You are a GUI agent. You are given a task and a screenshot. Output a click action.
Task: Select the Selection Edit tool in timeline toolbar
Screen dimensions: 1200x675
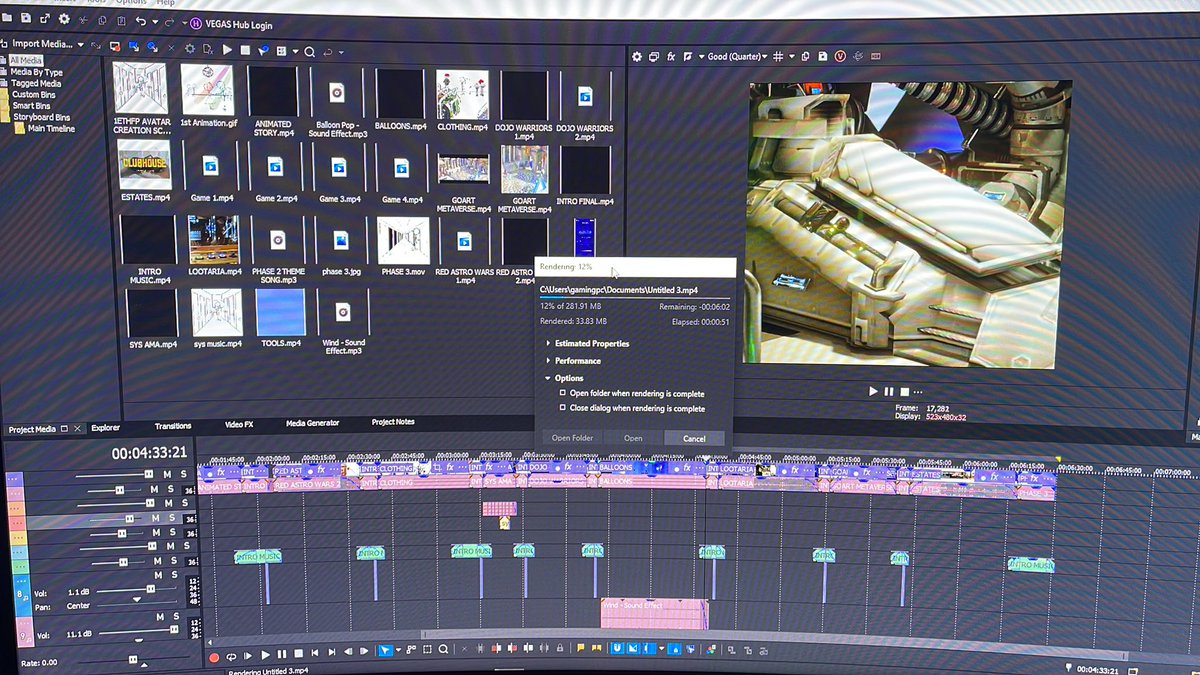point(427,649)
